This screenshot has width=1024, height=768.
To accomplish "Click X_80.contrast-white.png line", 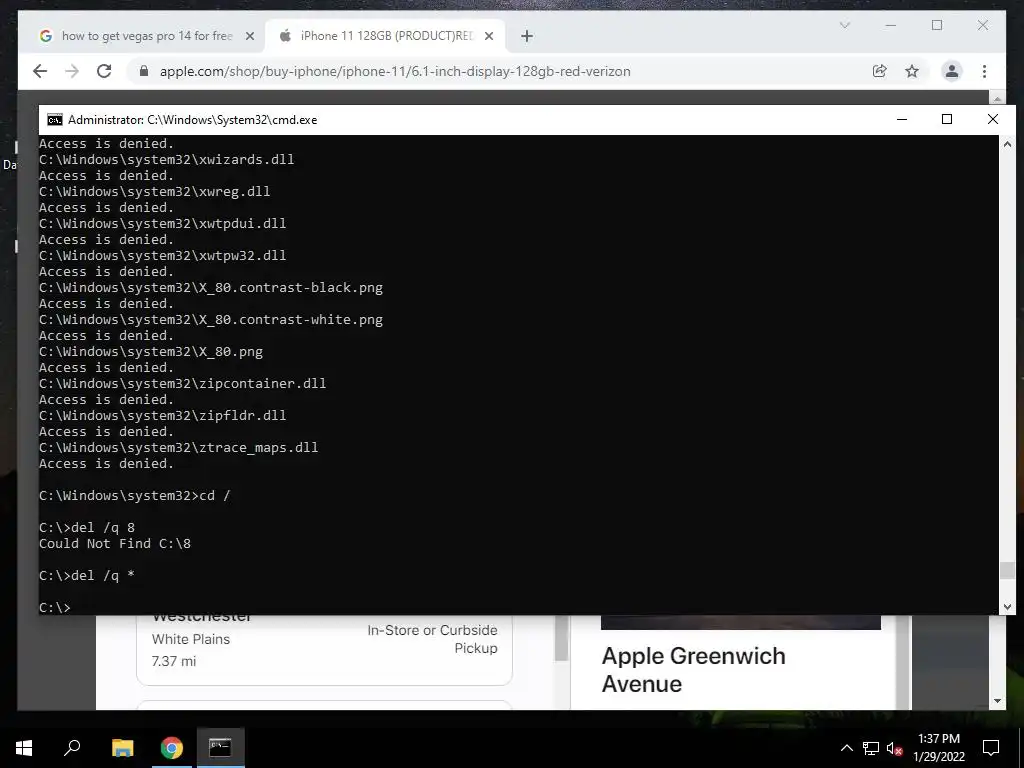I will pyautogui.click(x=211, y=319).
